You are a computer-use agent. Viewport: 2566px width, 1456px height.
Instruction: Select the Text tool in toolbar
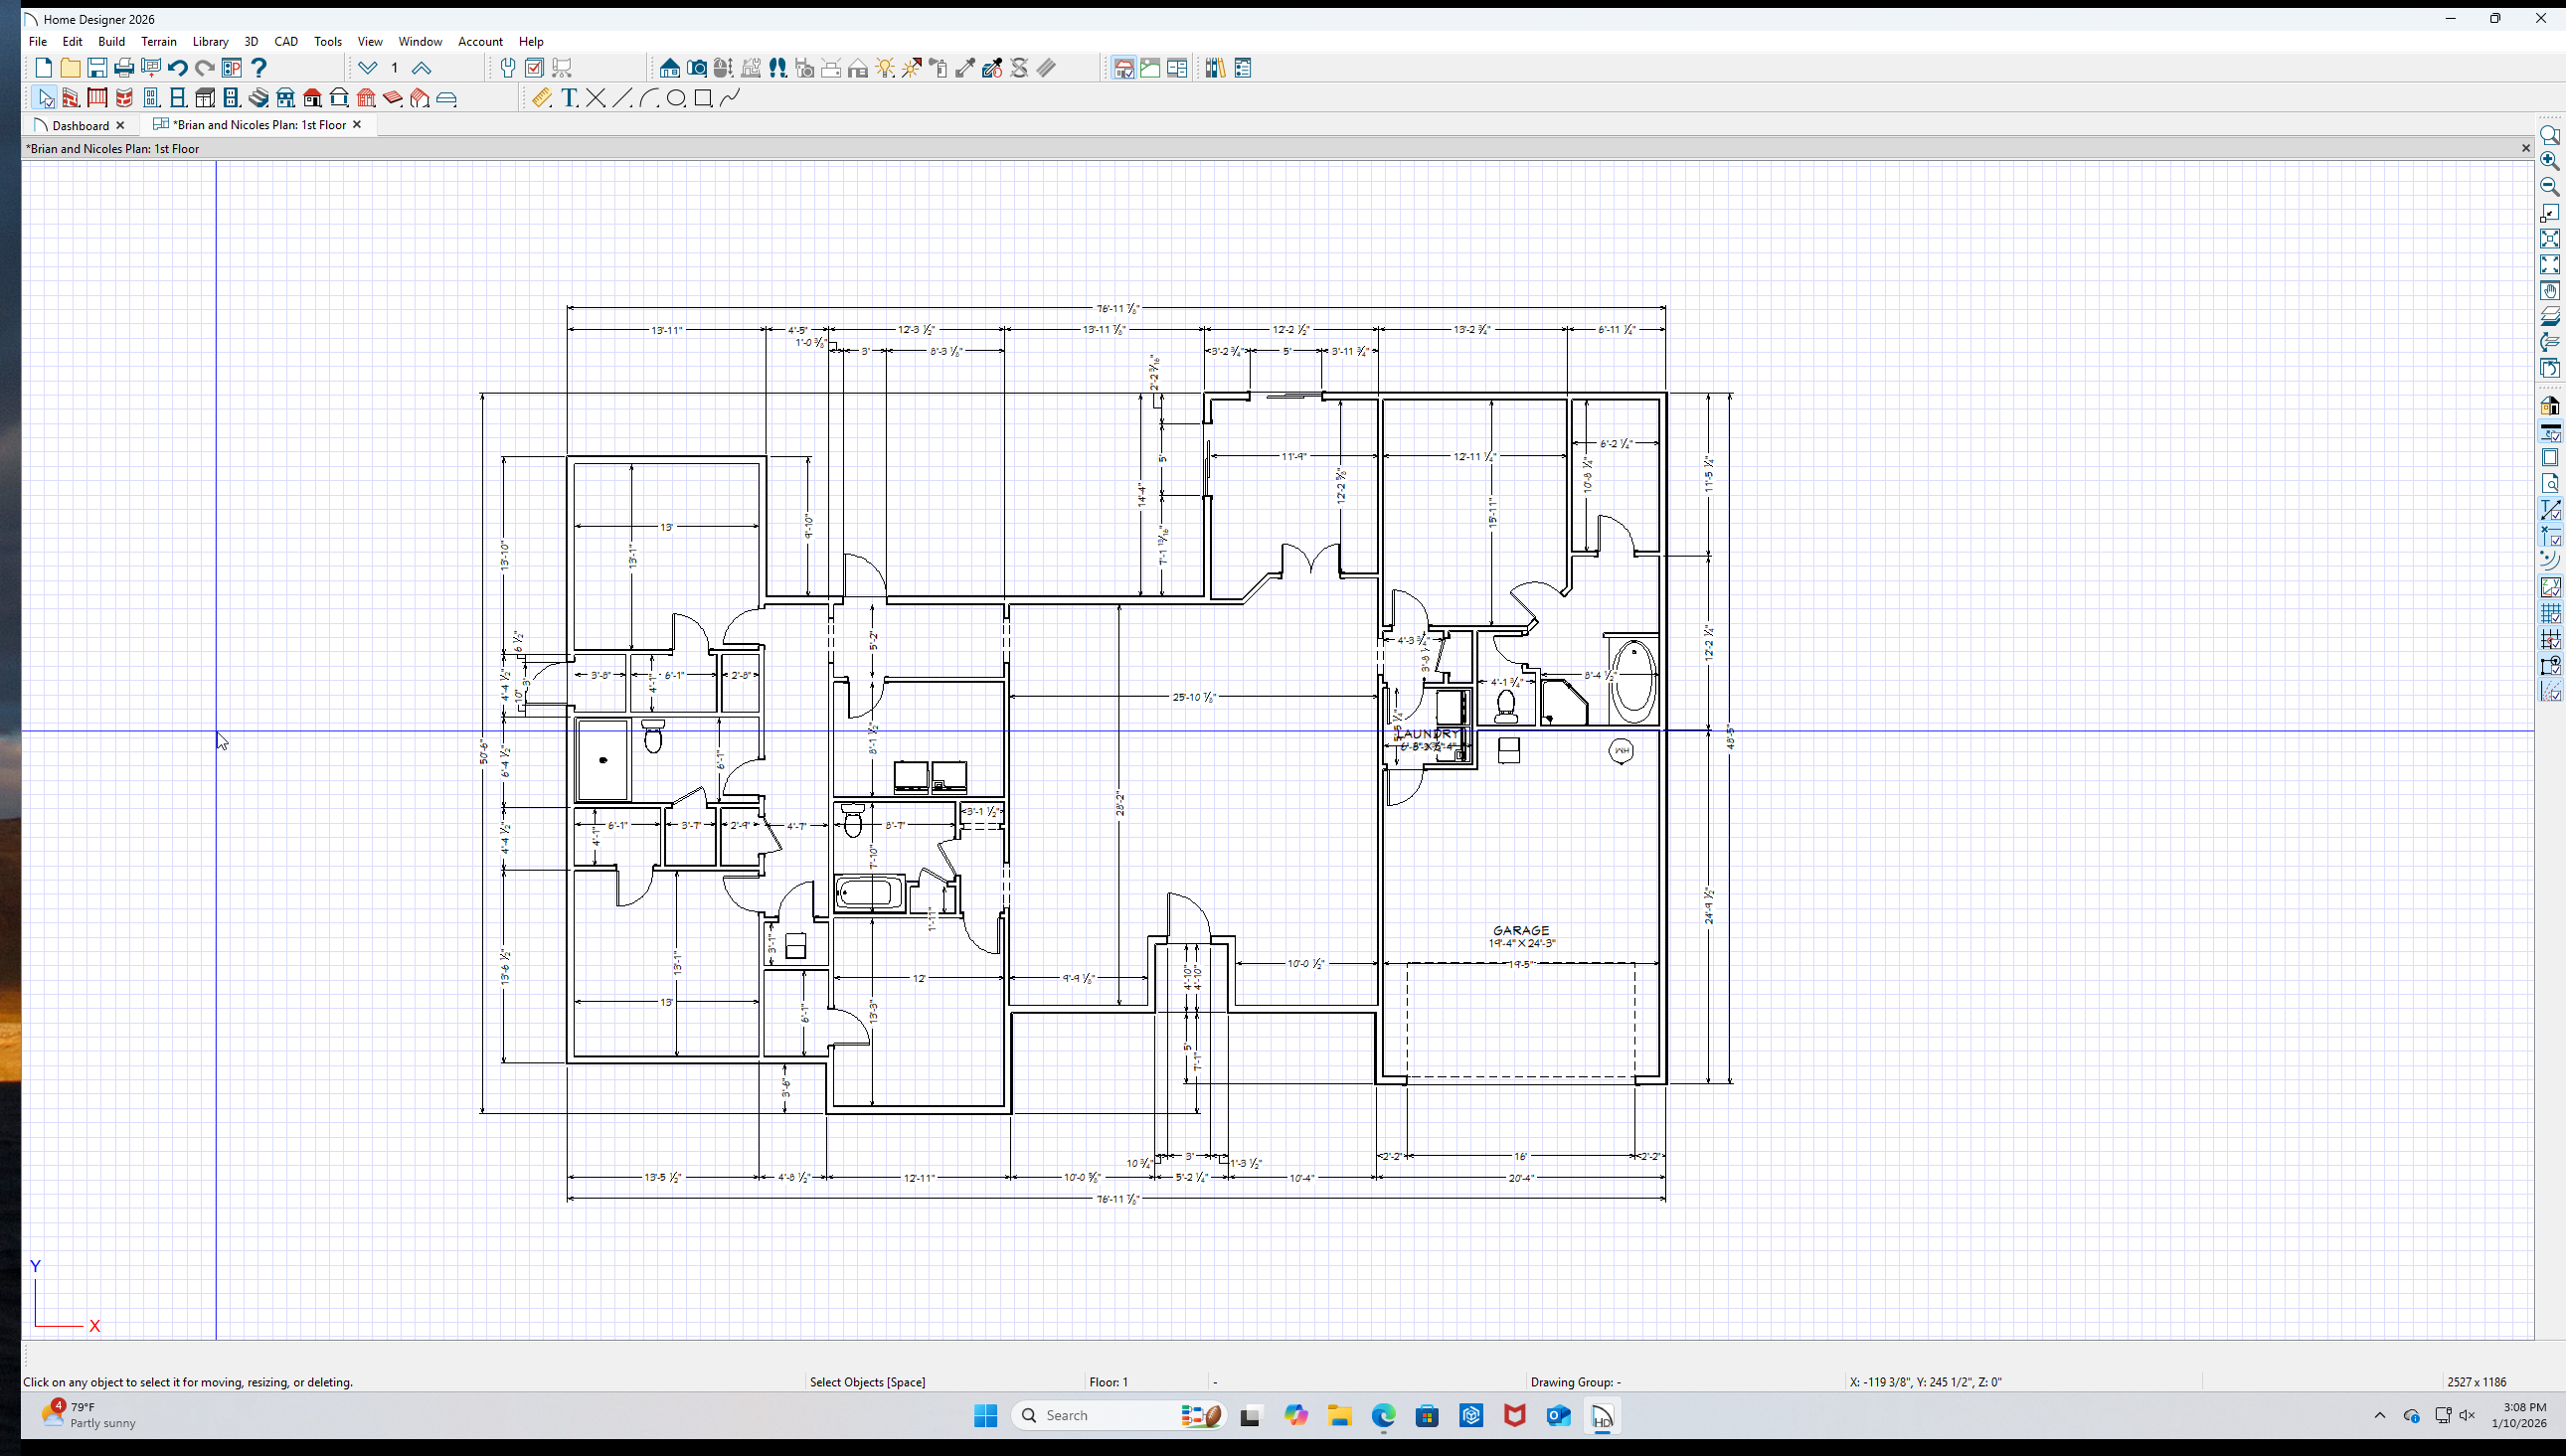coord(568,98)
